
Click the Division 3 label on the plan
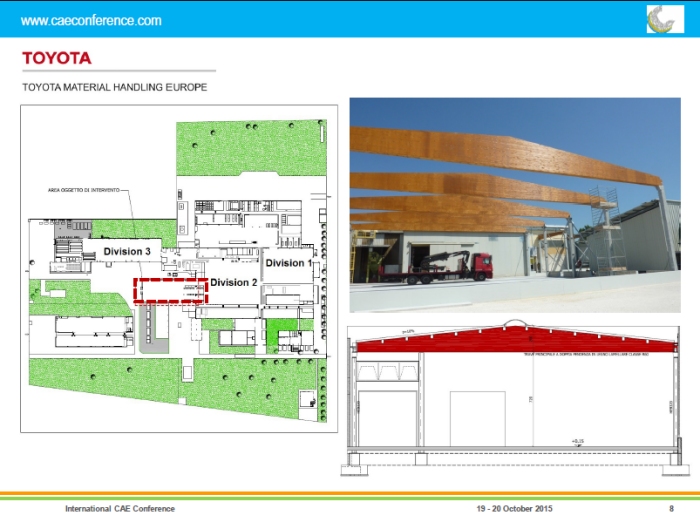tap(126, 251)
